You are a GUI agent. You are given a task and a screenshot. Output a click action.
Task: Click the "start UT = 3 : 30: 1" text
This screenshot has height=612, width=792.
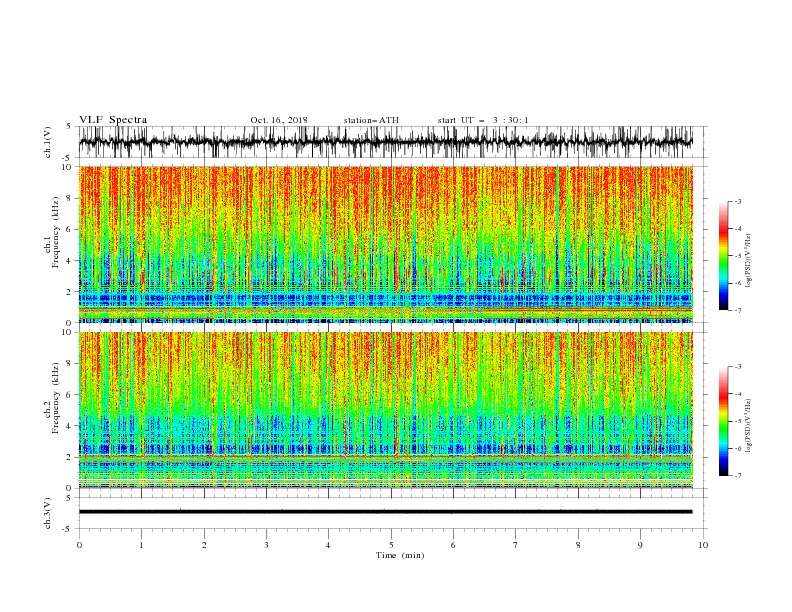point(483,120)
